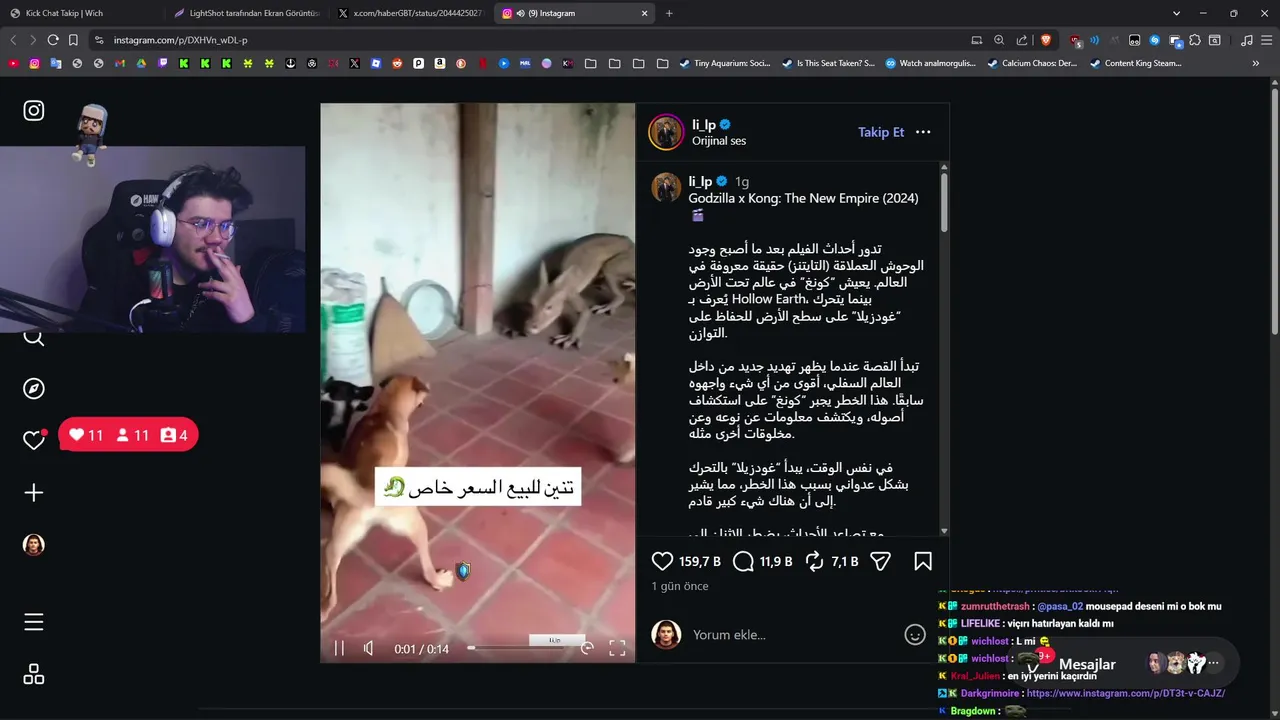Click LIFELIKE username in chat
The height and width of the screenshot is (720, 1280).
coord(981,623)
